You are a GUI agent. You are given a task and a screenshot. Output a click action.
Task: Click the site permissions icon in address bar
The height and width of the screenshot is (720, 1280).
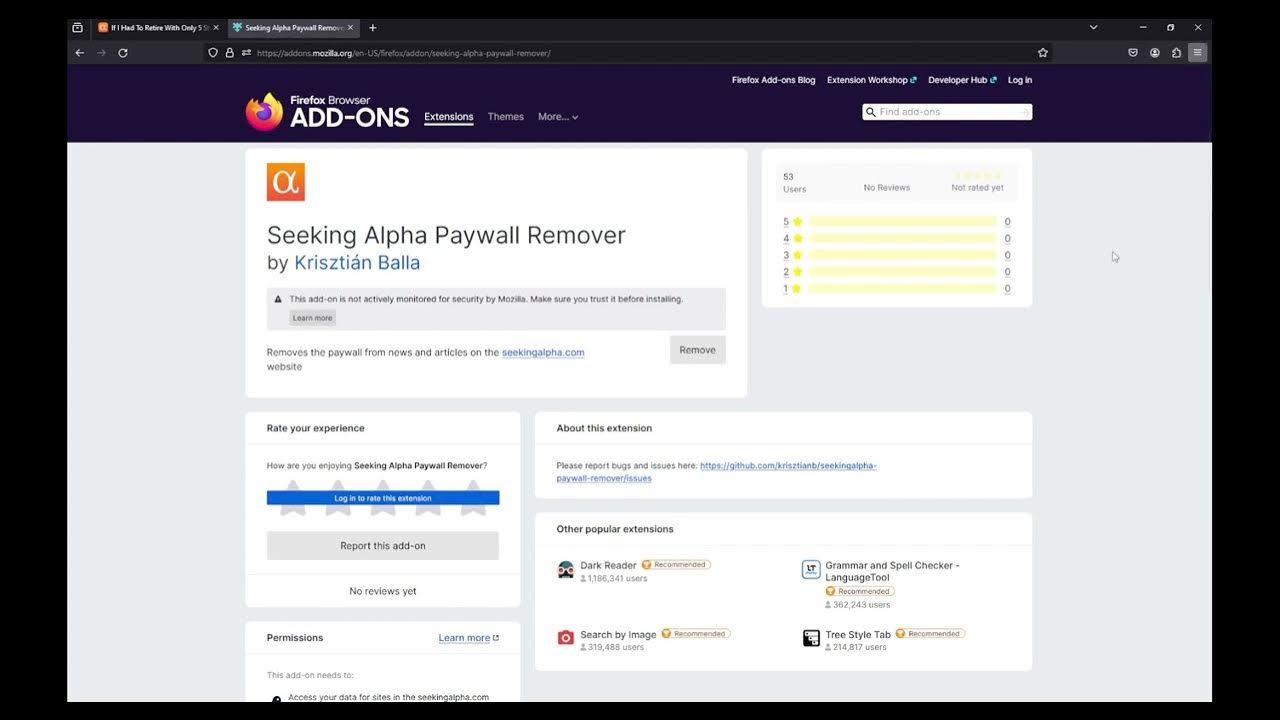click(x=246, y=53)
